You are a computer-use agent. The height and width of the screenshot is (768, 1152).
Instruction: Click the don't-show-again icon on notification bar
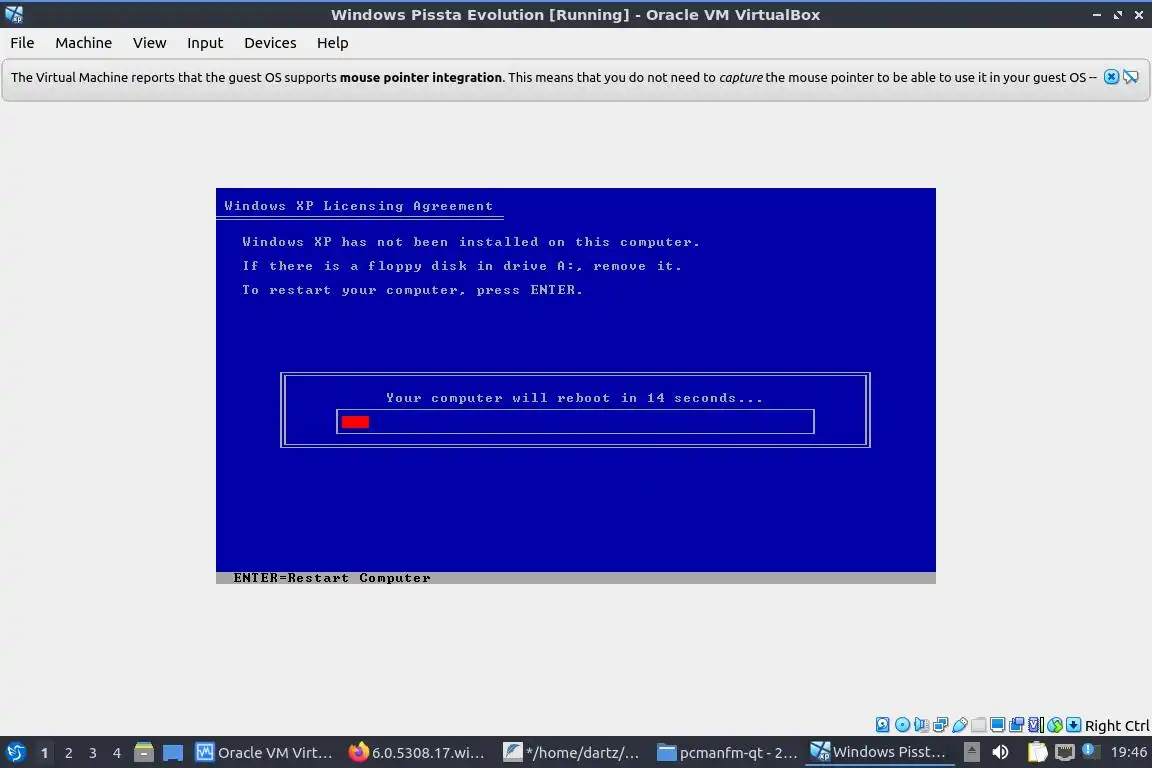click(1131, 76)
